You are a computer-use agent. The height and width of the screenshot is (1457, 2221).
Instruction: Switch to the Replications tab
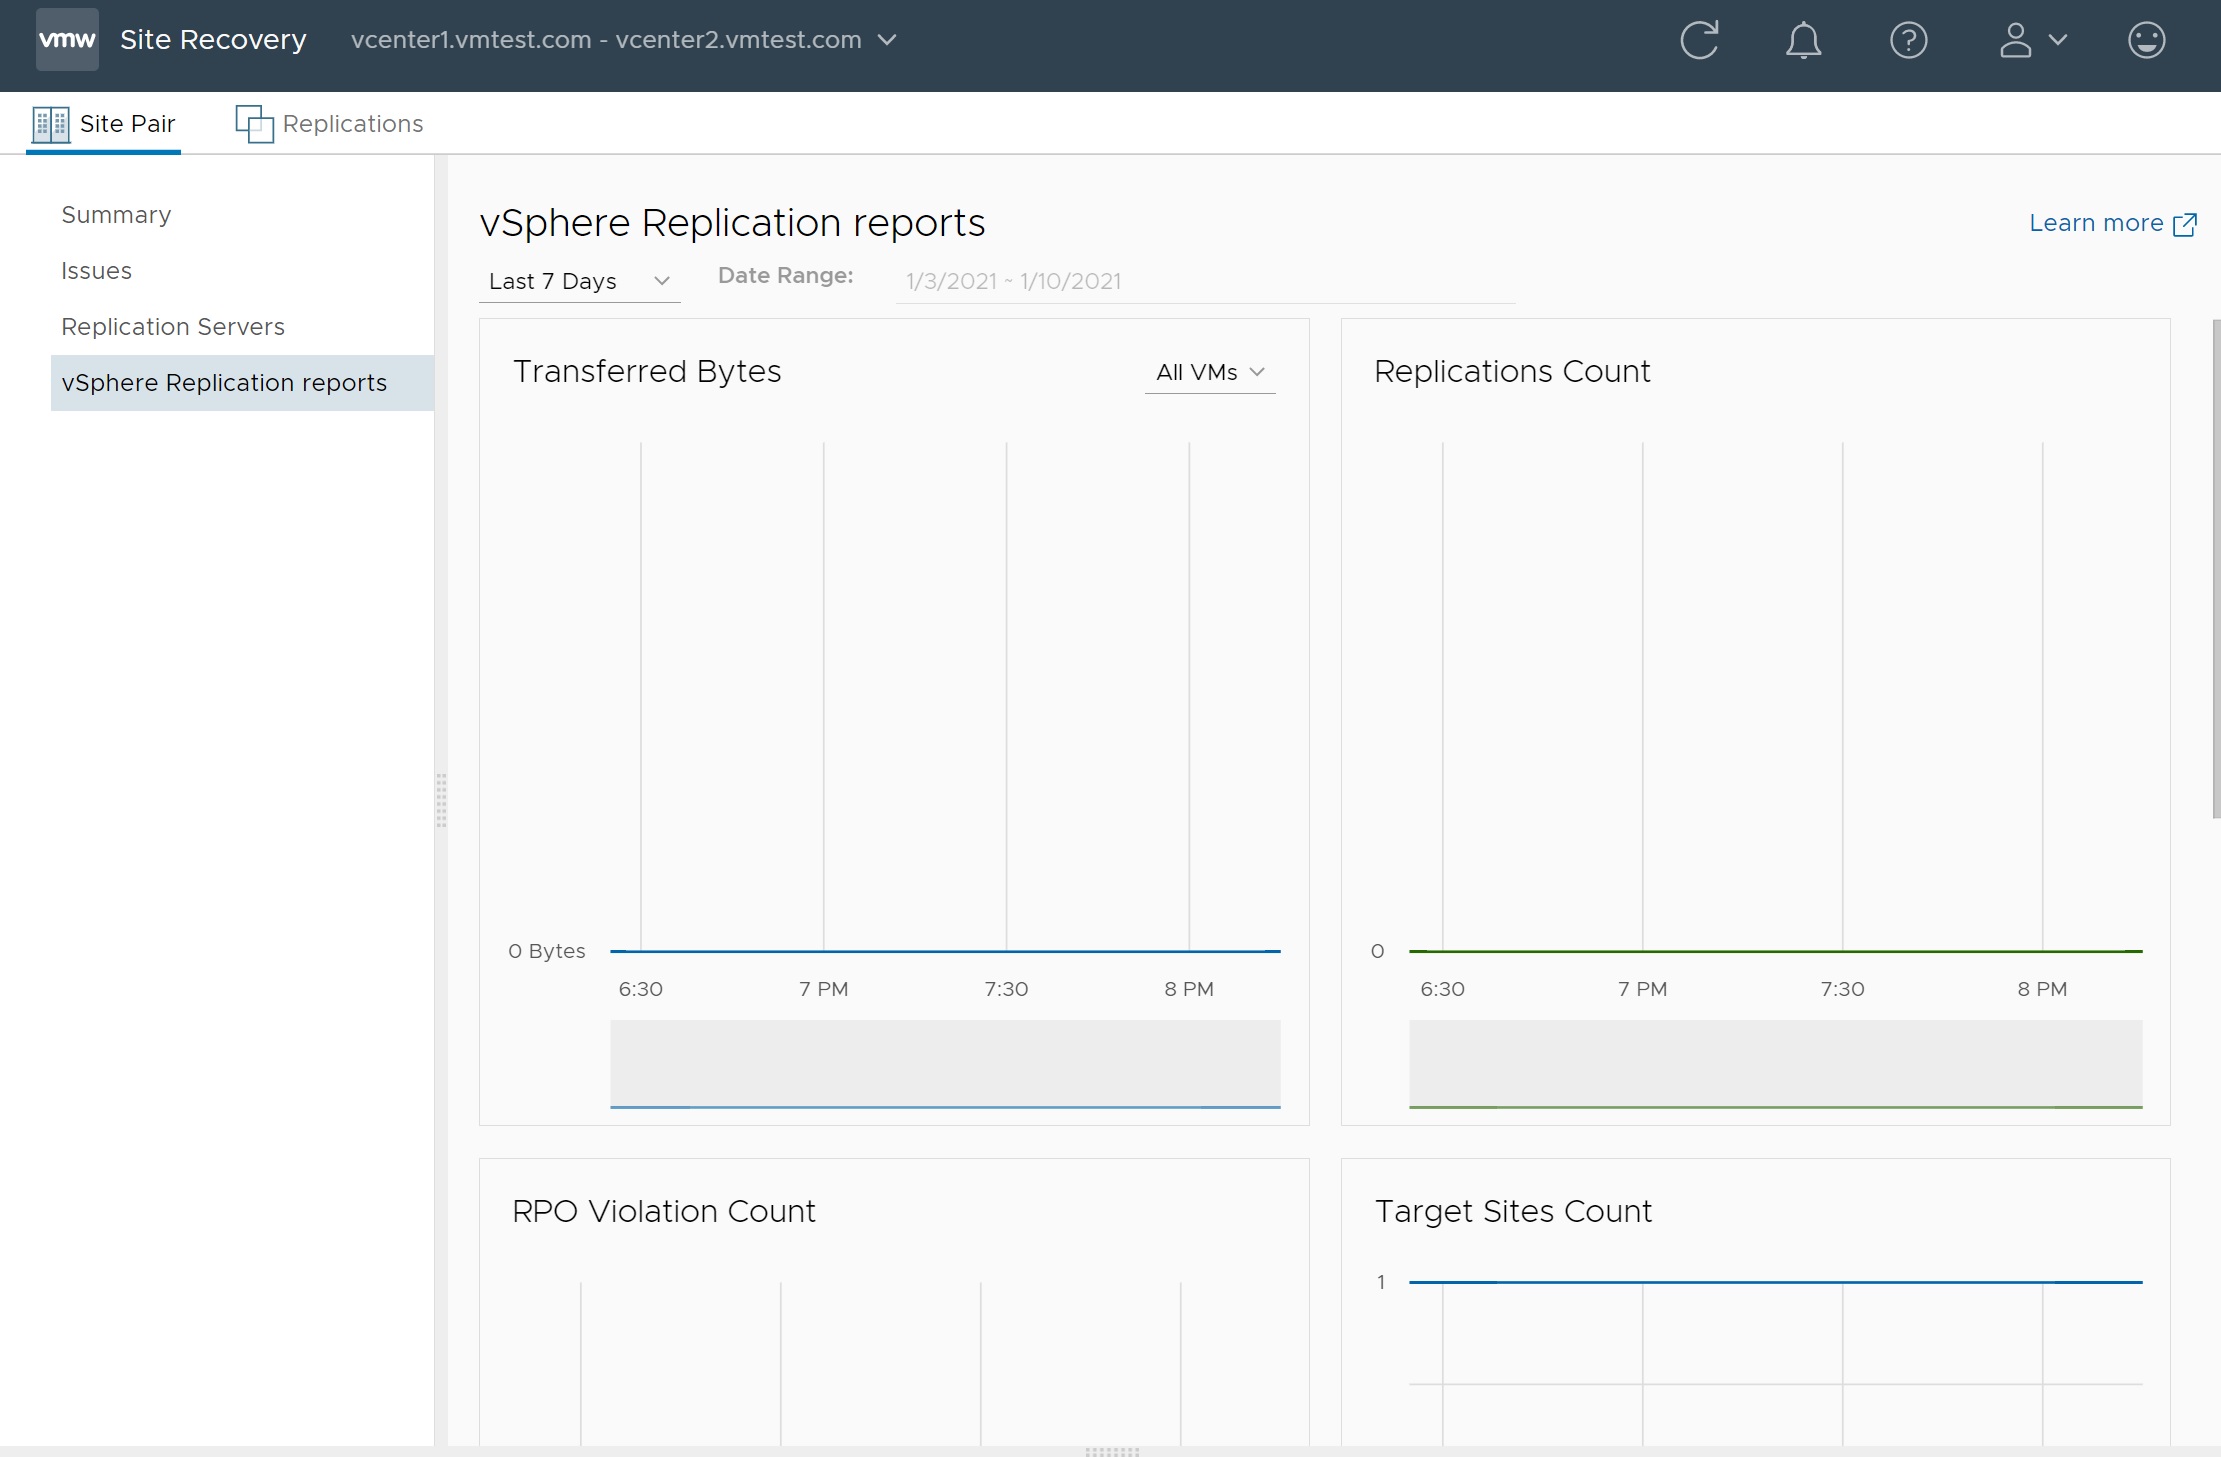[x=352, y=124]
